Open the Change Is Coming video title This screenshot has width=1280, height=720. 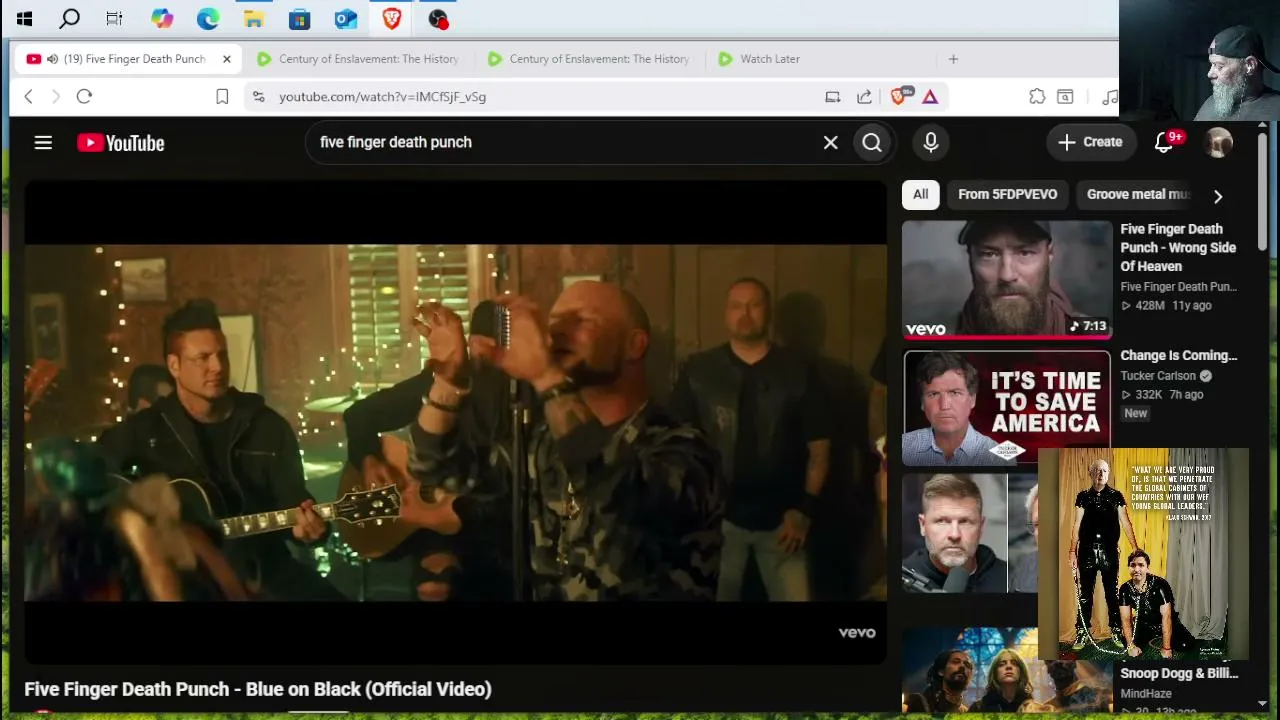(x=1178, y=355)
